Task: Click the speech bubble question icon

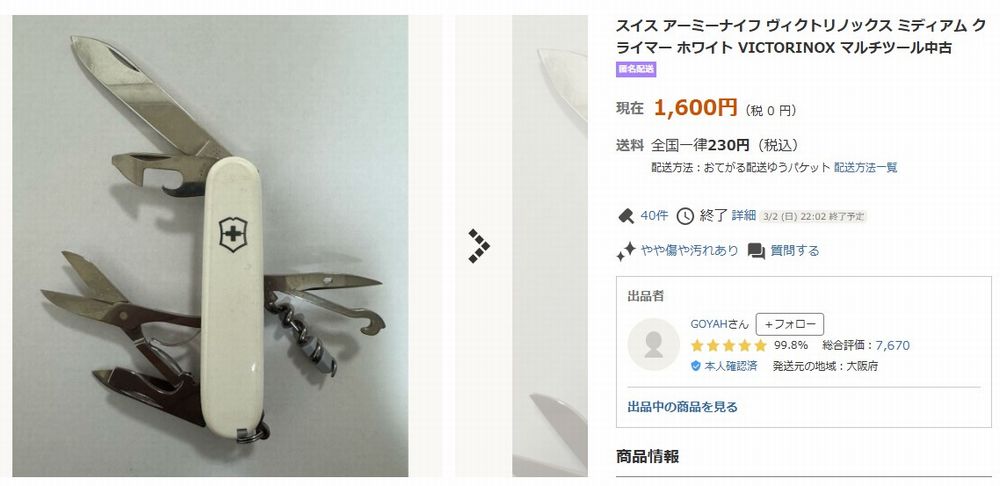Action: (x=756, y=251)
